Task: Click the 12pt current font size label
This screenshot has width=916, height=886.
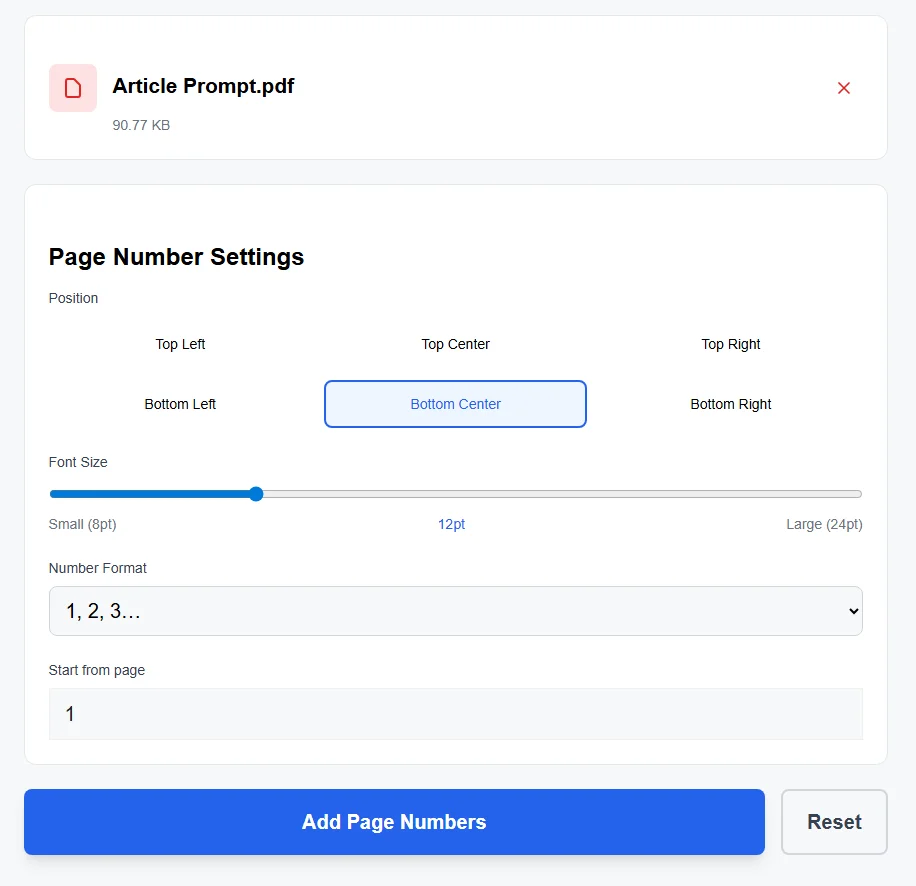Action: (x=452, y=523)
